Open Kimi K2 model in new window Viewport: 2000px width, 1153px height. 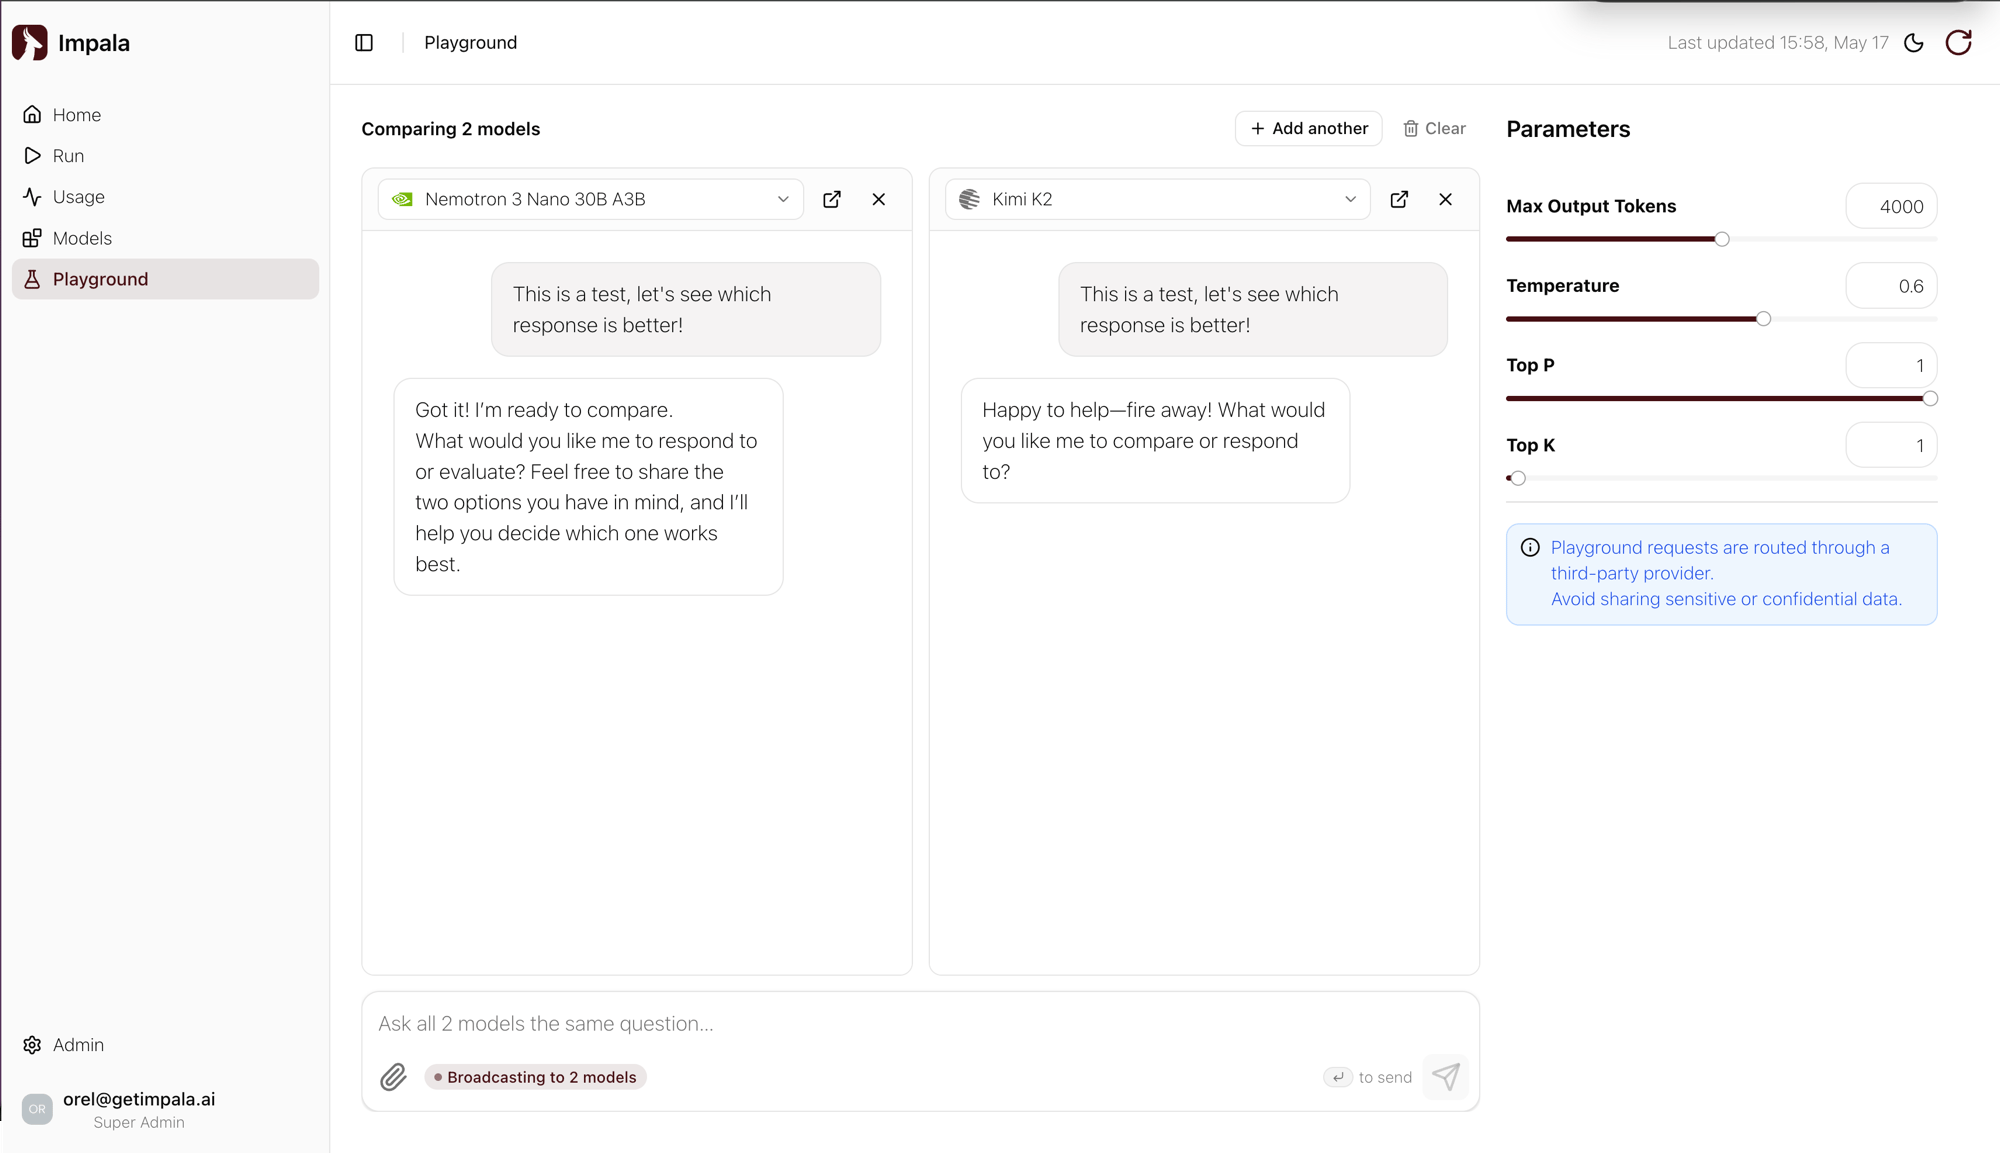click(x=1399, y=199)
